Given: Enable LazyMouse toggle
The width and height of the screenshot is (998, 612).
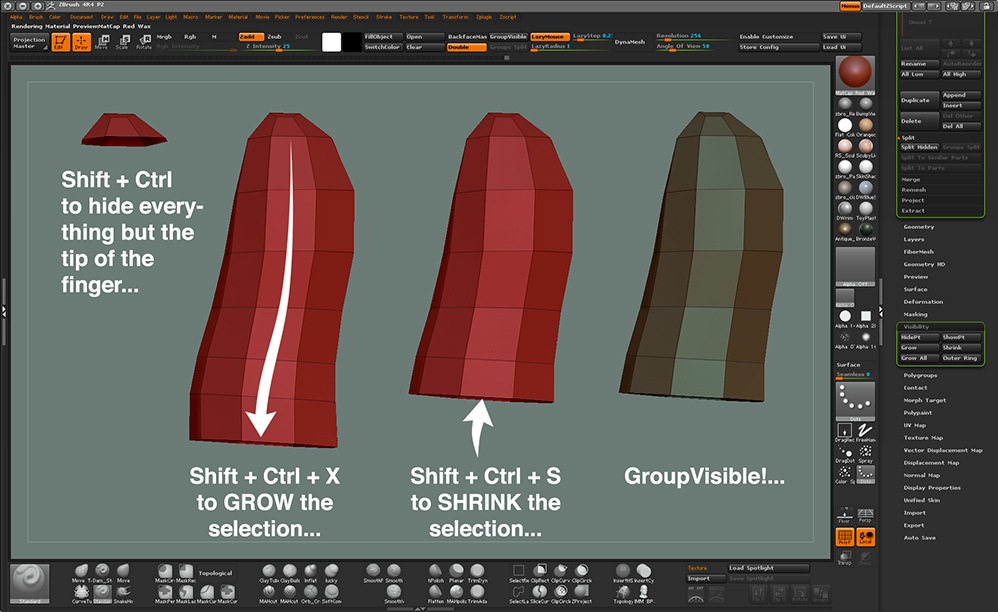Looking at the screenshot, I should click(x=548, y=36).
